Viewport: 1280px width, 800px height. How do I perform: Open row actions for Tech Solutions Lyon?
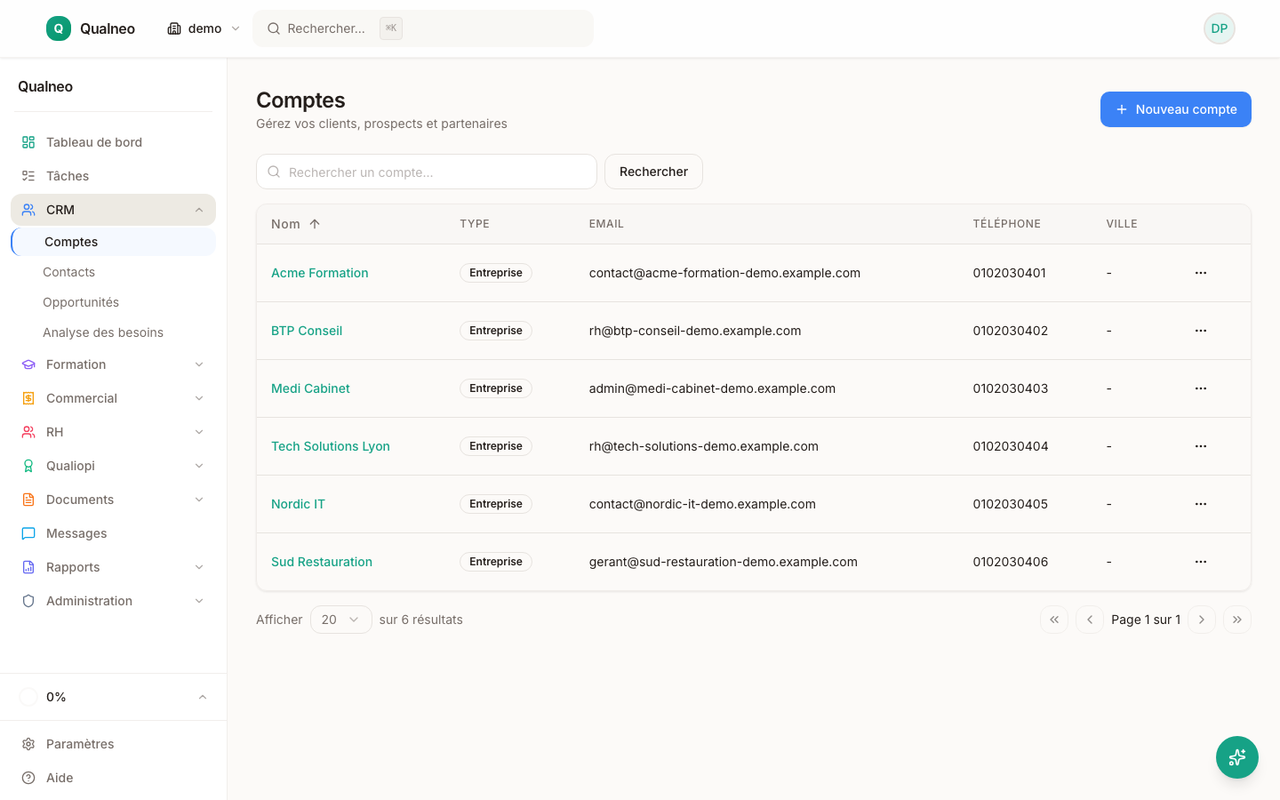click(1201, 446)
